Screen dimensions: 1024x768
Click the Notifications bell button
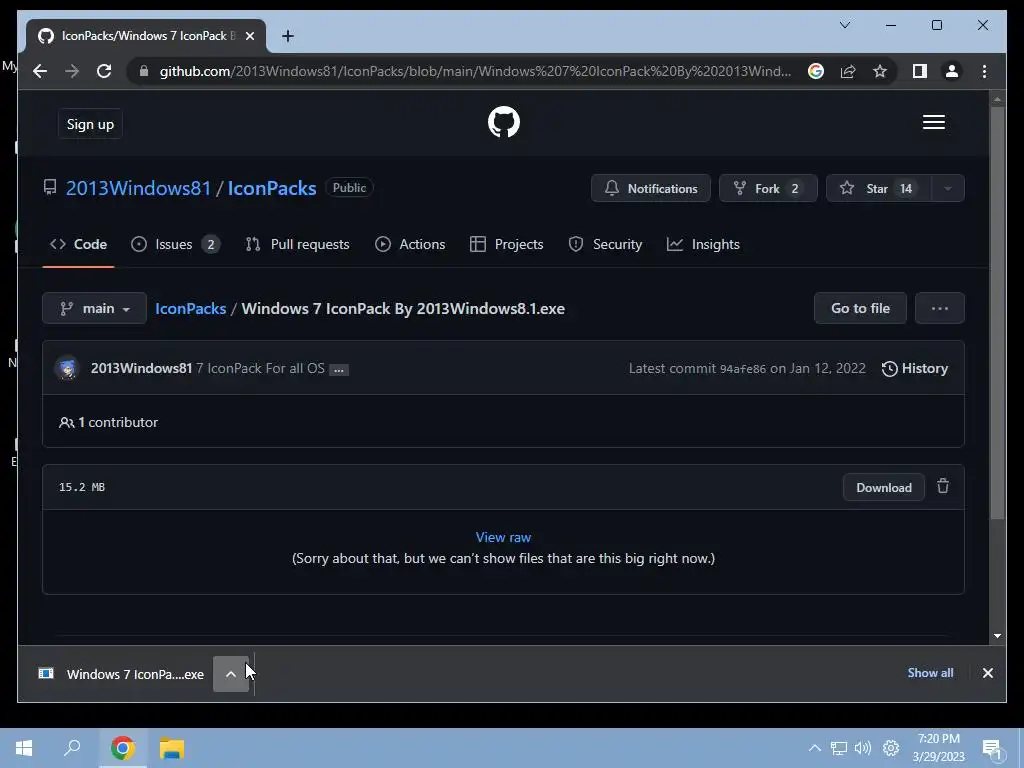[650, 188]
